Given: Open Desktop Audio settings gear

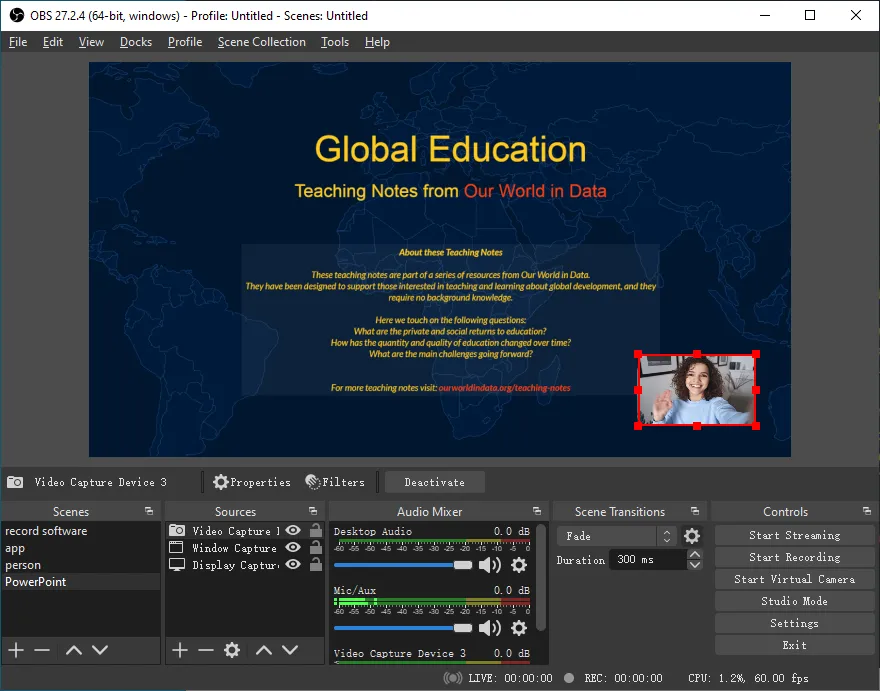Looking at the screenshot, I should point(519,565).
